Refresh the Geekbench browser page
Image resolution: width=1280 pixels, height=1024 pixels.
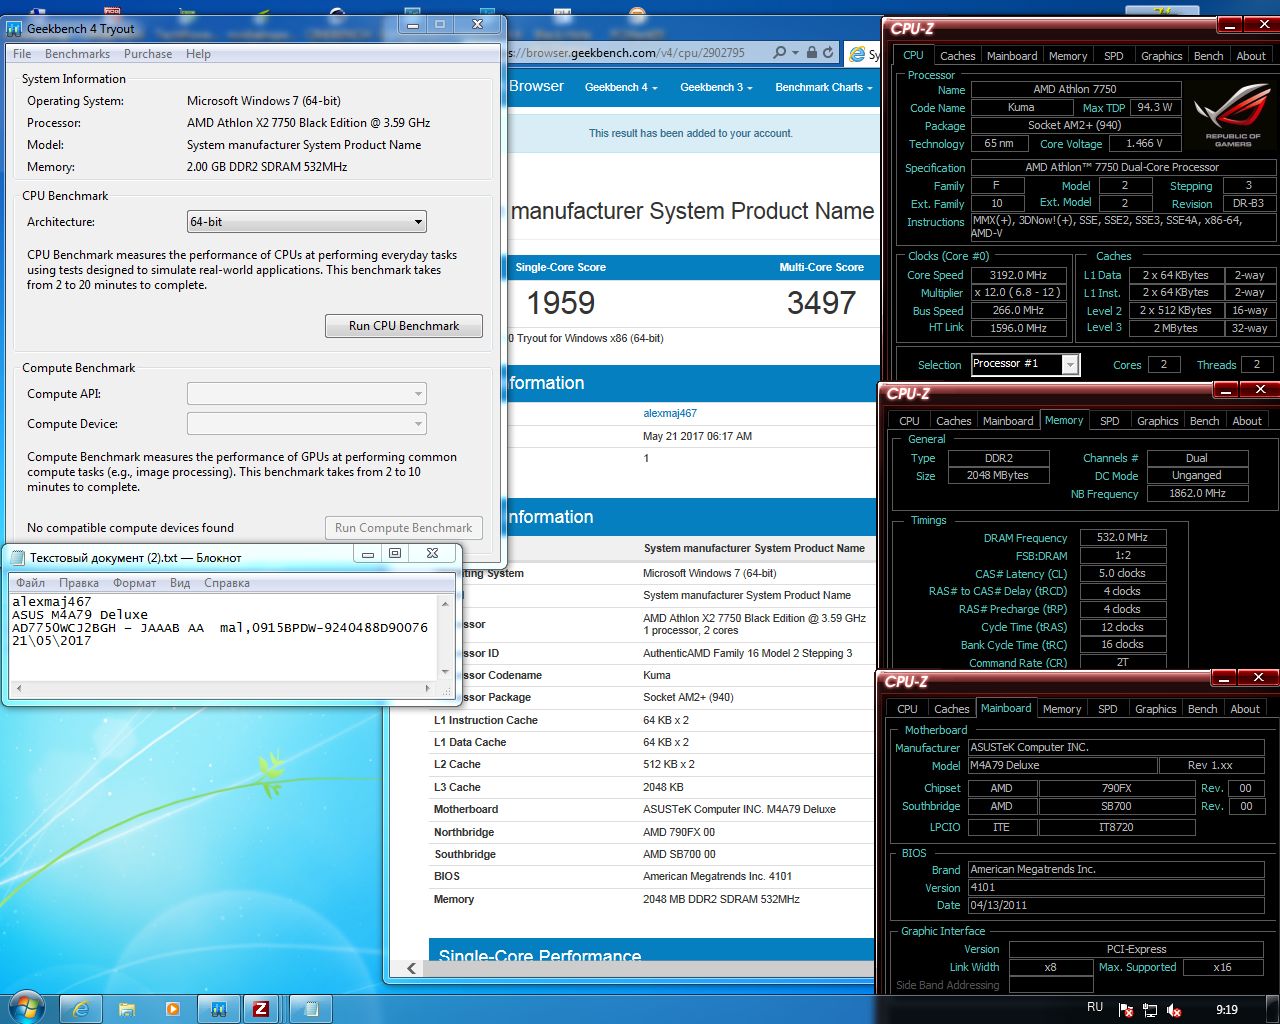tap(828, 53)
